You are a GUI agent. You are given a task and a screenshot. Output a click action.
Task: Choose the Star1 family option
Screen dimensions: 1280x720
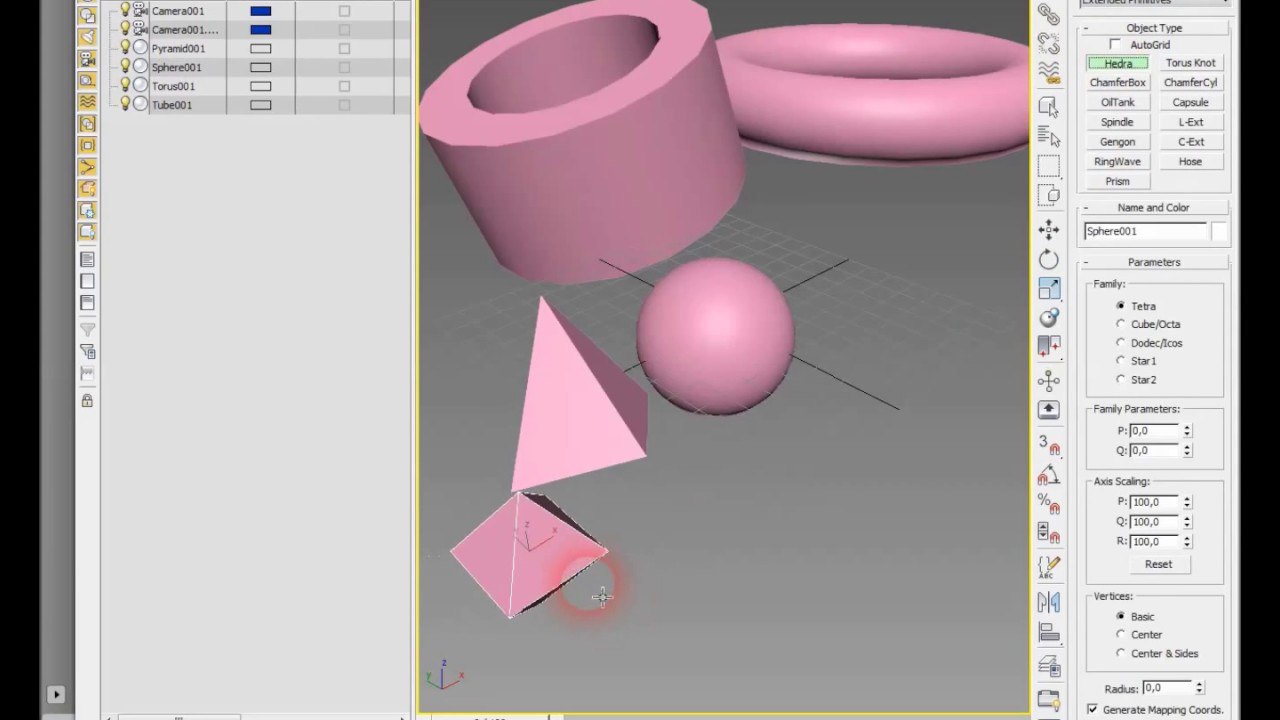1120,361
